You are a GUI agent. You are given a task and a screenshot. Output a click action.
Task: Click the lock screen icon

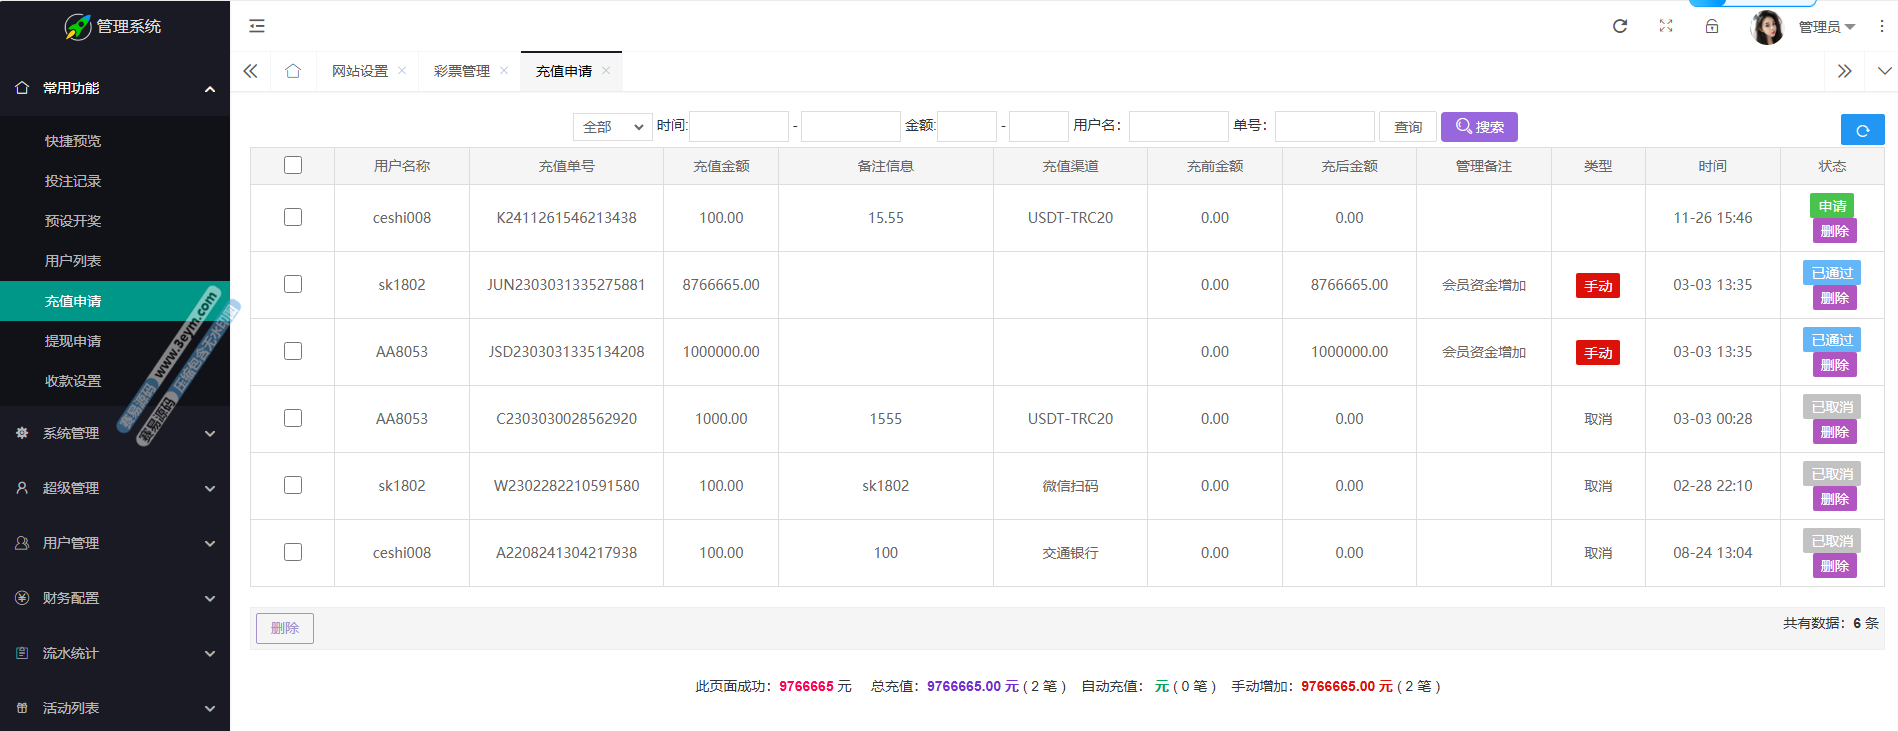[1712, 26]
